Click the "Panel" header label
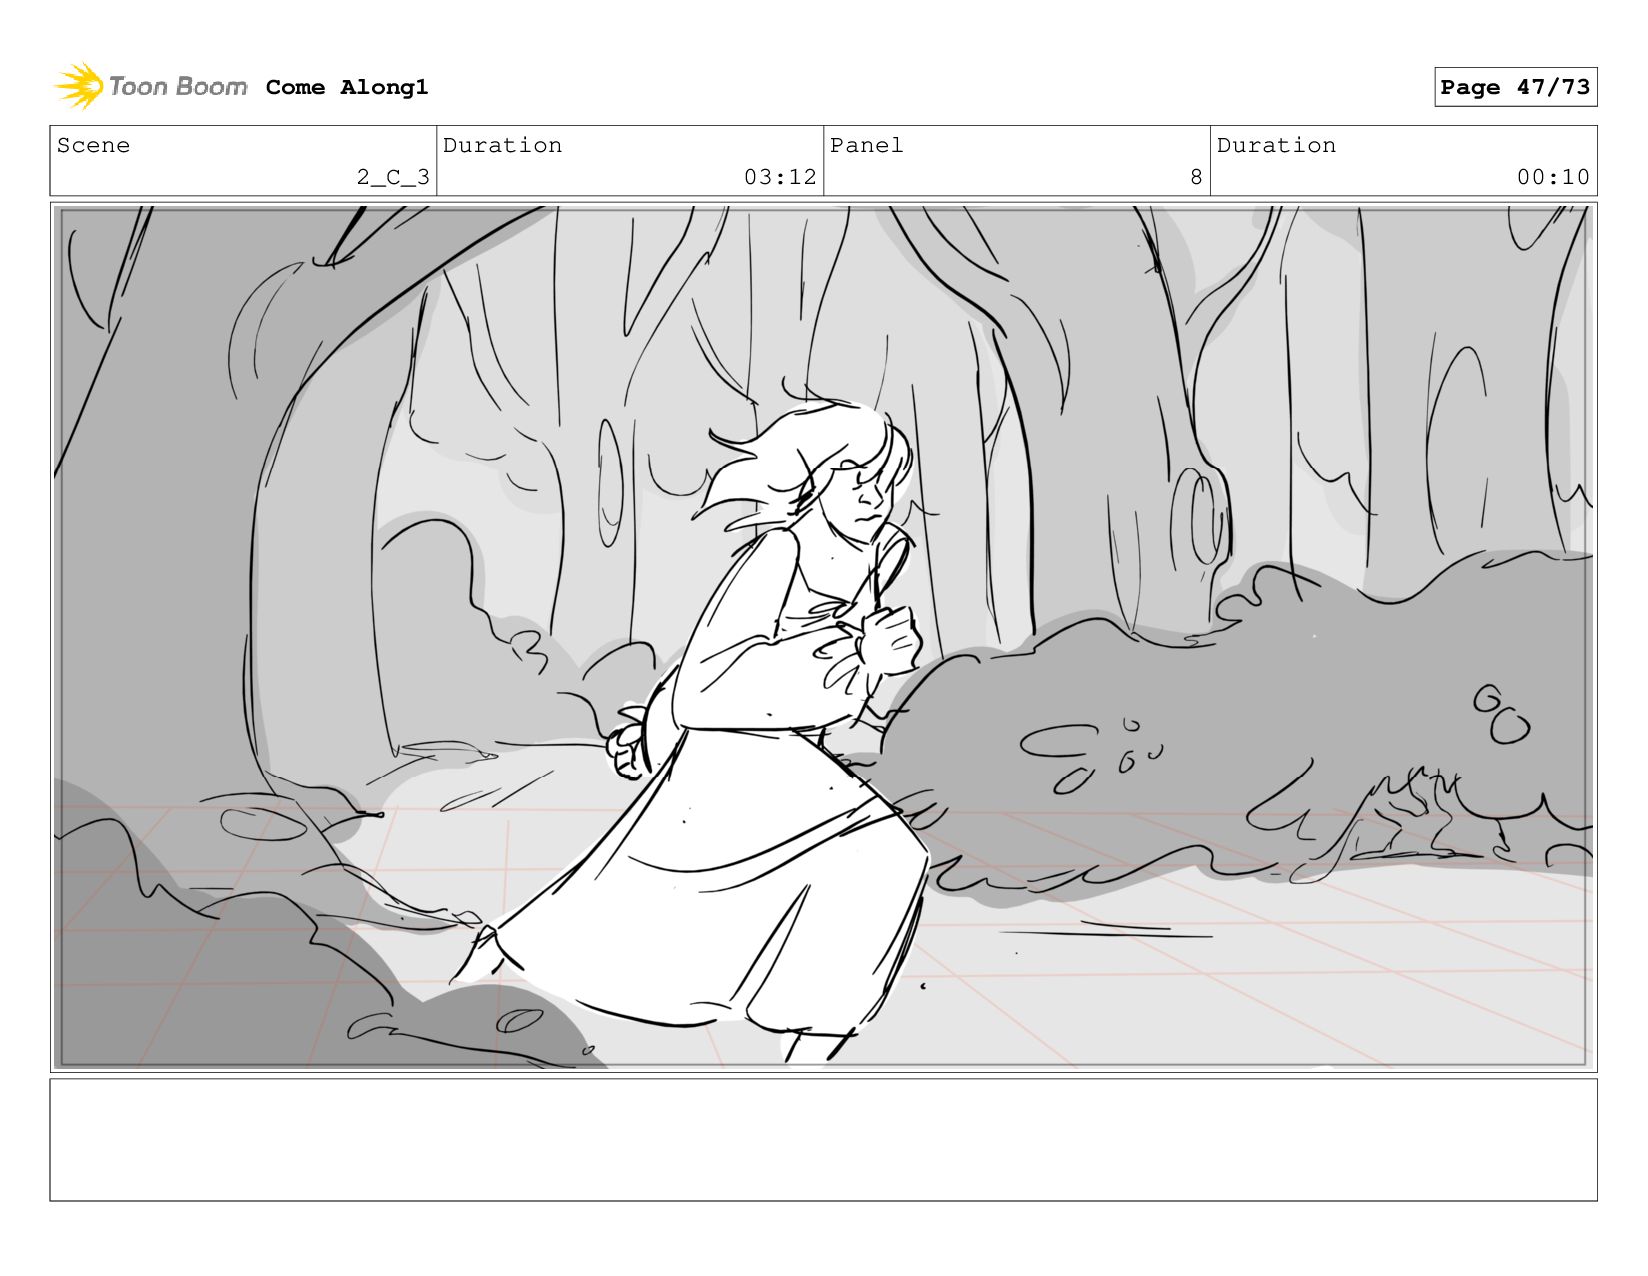This screenshot has height=1276, width=1648. [866, 145]
